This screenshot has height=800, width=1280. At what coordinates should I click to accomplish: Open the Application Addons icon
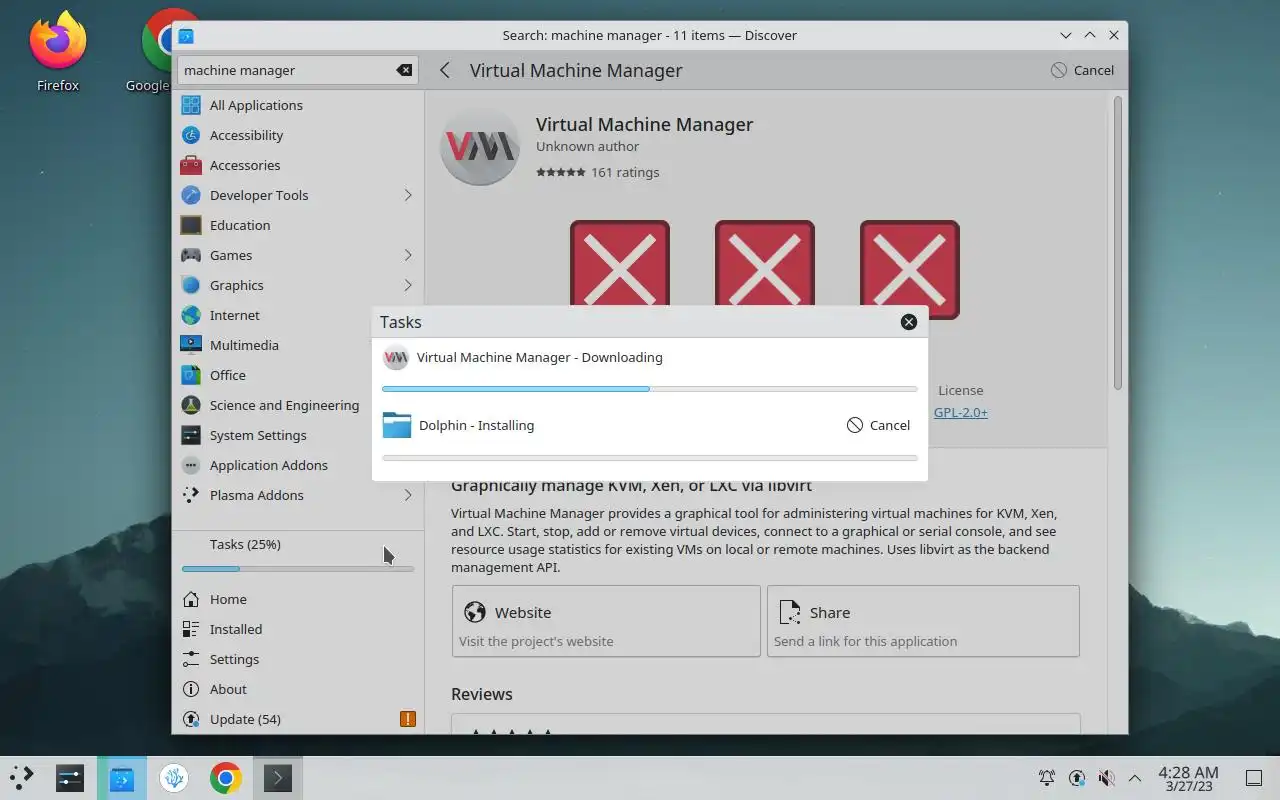pyautogui.click(x=191, y=465)
